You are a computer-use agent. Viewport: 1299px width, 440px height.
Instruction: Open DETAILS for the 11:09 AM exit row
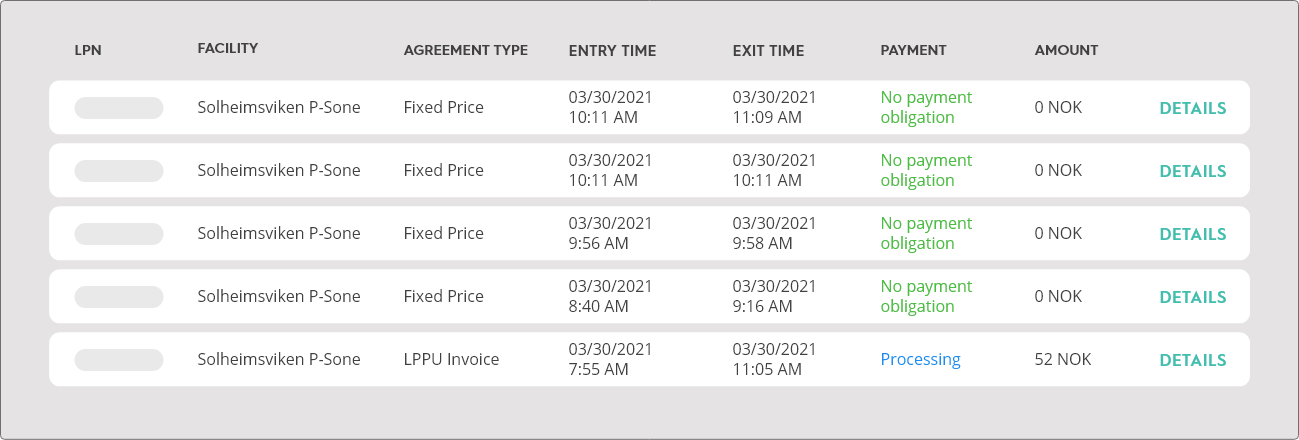tap(1192, 108)
